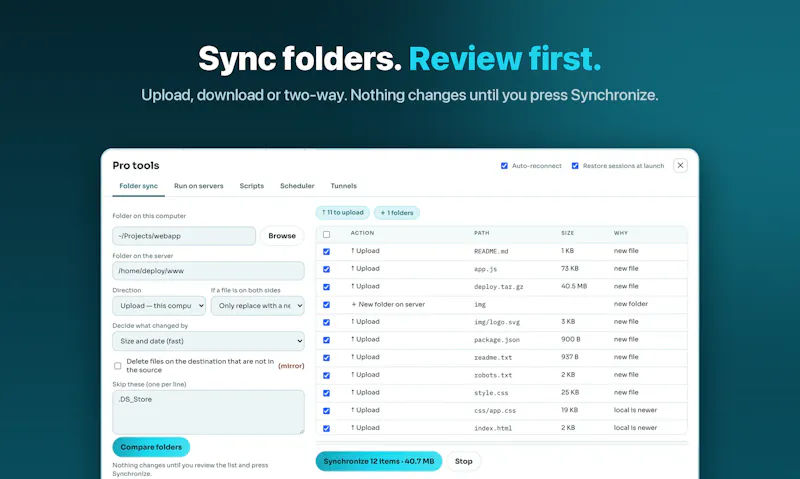
Task: Click the Stop button
Action: (x=463, y=461)
